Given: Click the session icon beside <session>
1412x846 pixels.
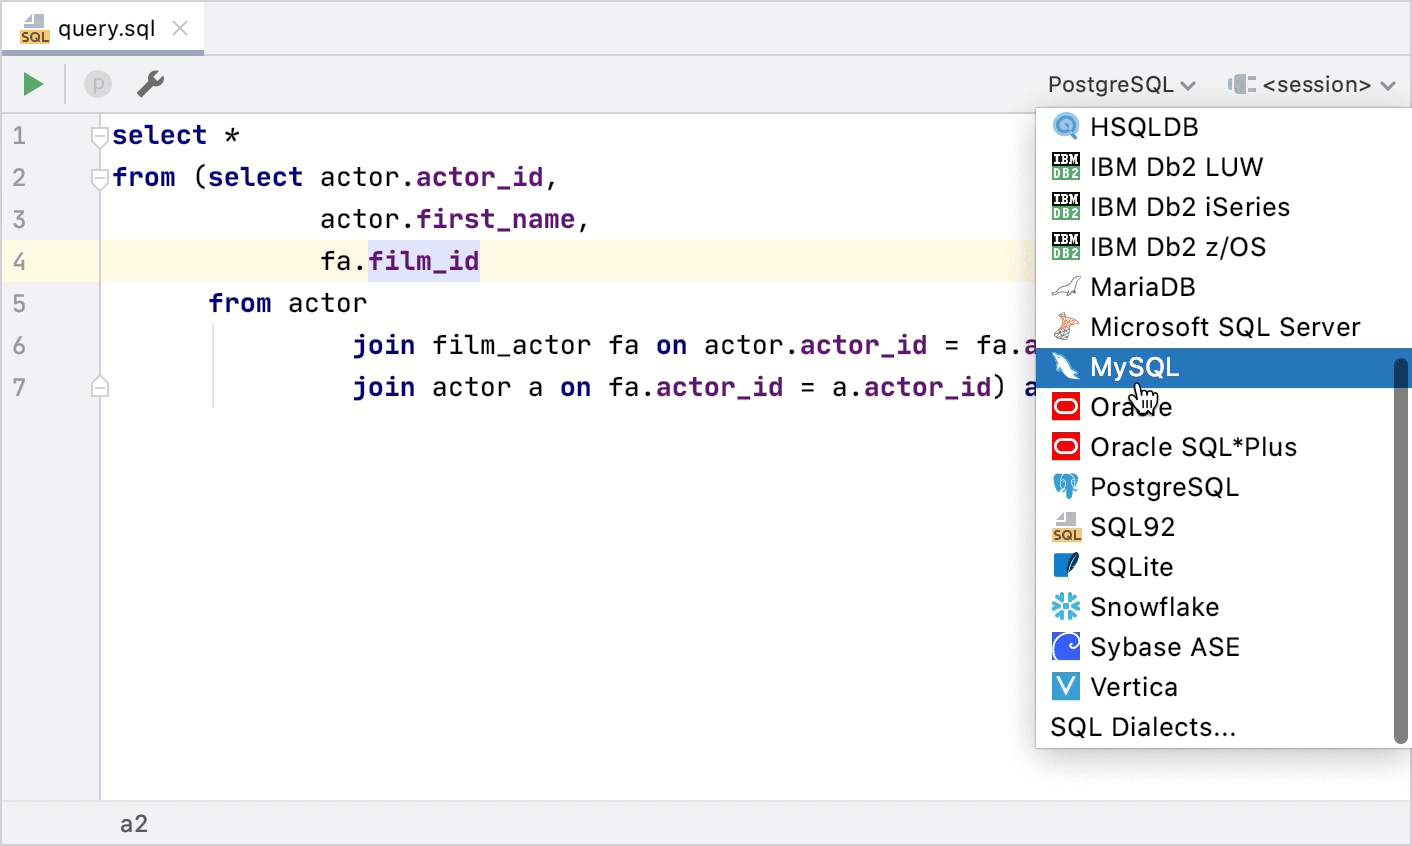Looking at the screenshot, I should (x=1240, y=84).
